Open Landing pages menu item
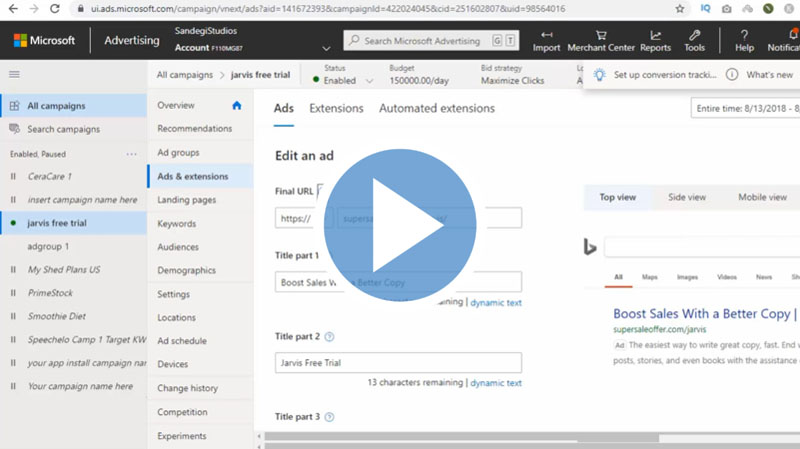 [186, 200]
